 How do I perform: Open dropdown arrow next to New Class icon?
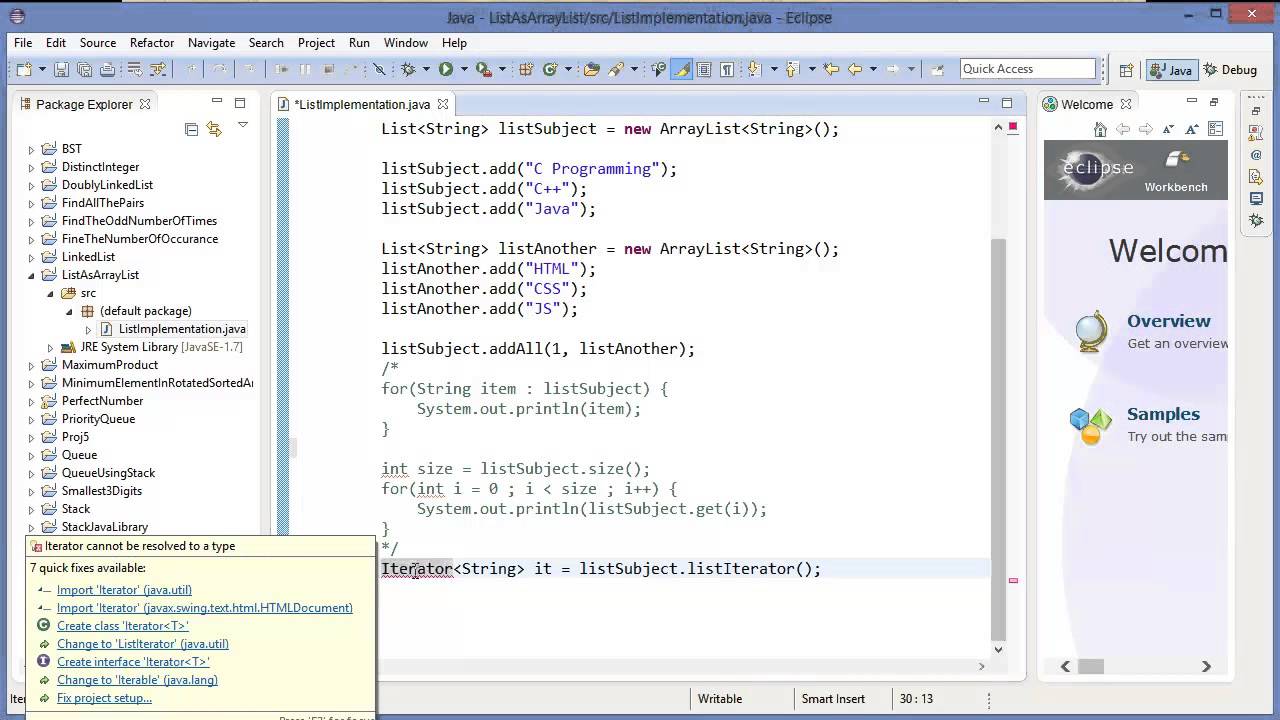(568, 69)
